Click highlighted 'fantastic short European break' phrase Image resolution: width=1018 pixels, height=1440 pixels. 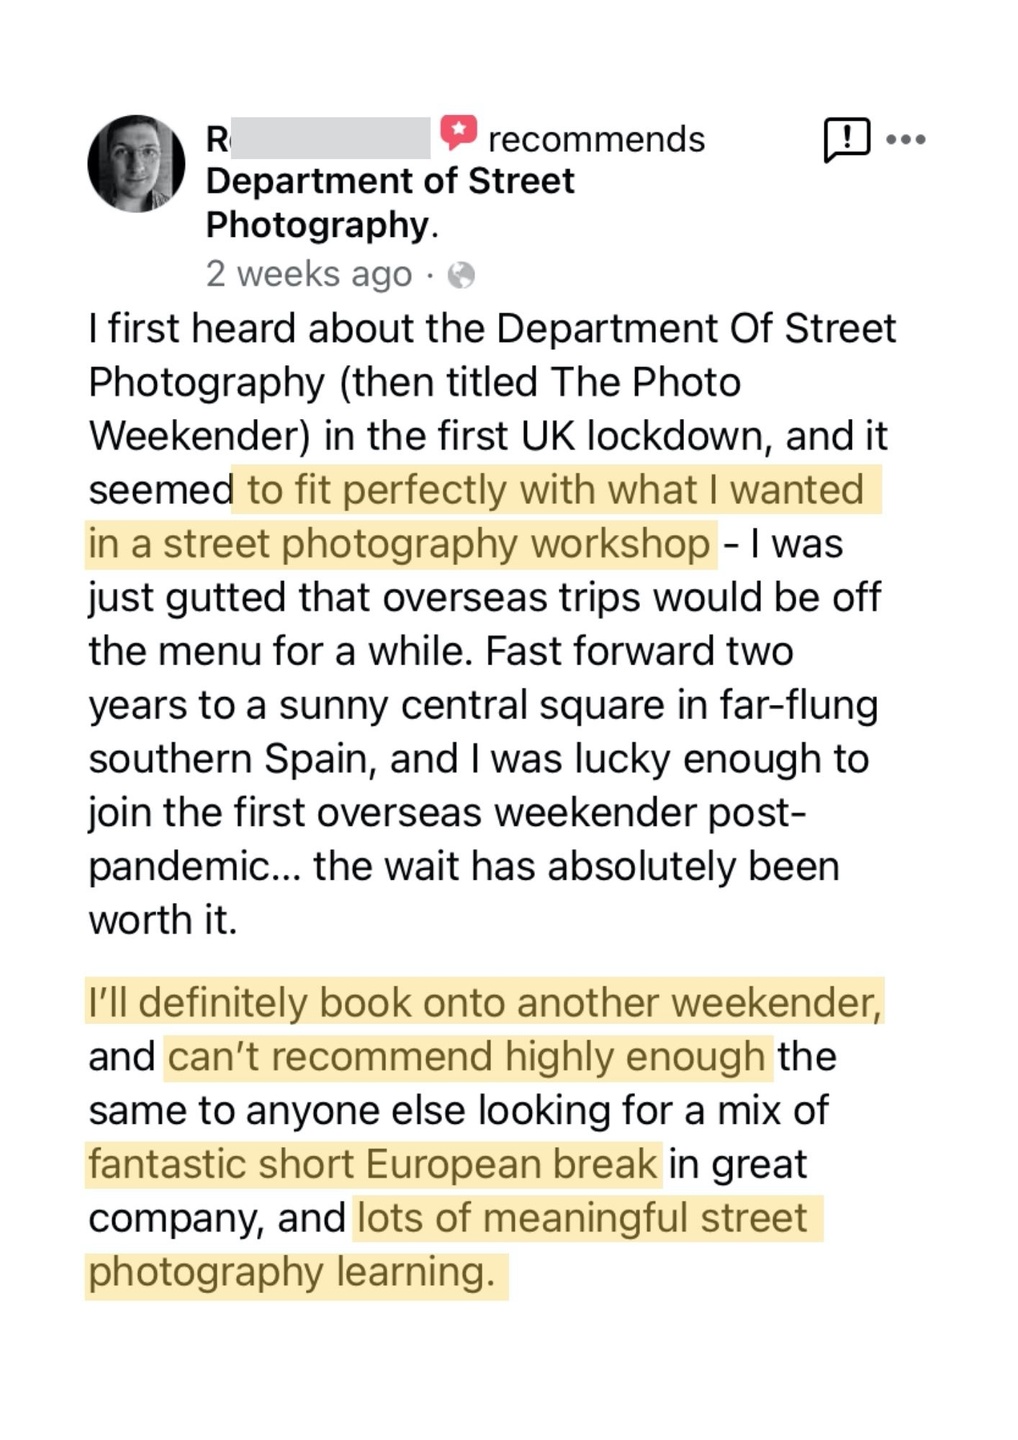(x=373, y=1165)
